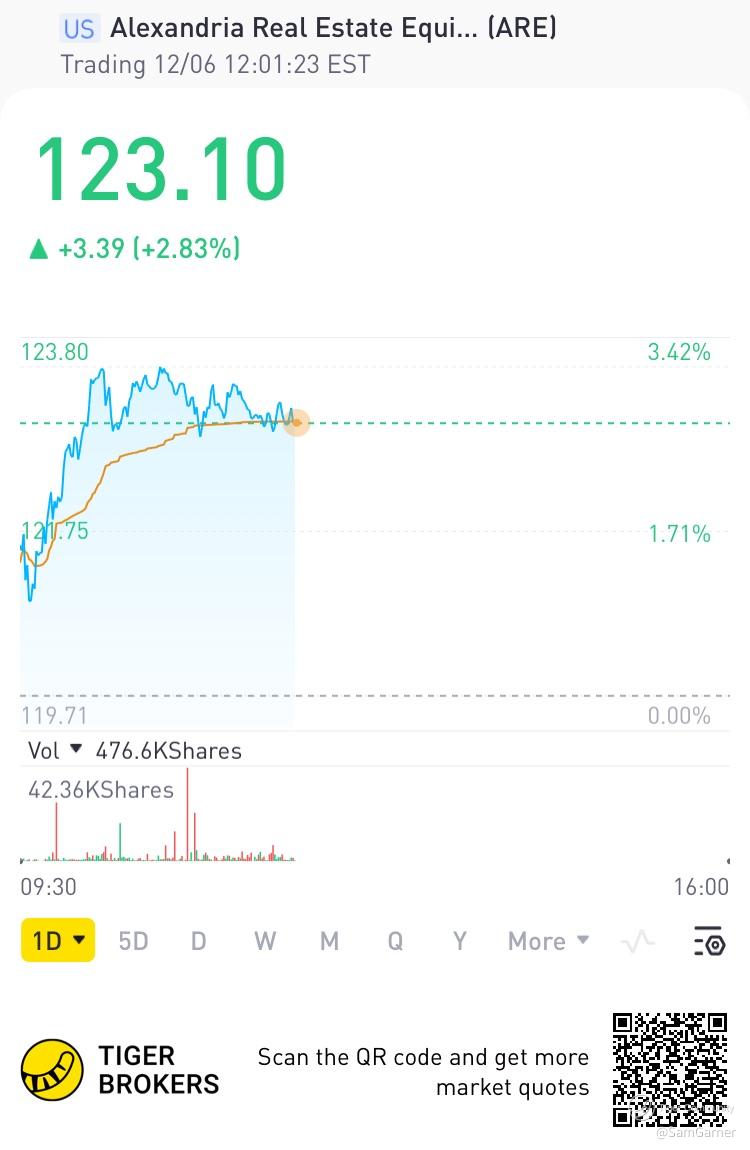
Task: Open the chart settings icon
Action: coord(709,941)
